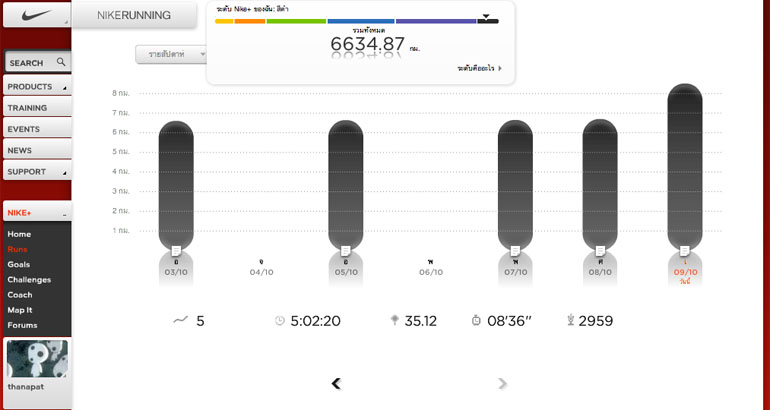
Task: Expand the PRODUCTS menu
Action: (36, 87)
